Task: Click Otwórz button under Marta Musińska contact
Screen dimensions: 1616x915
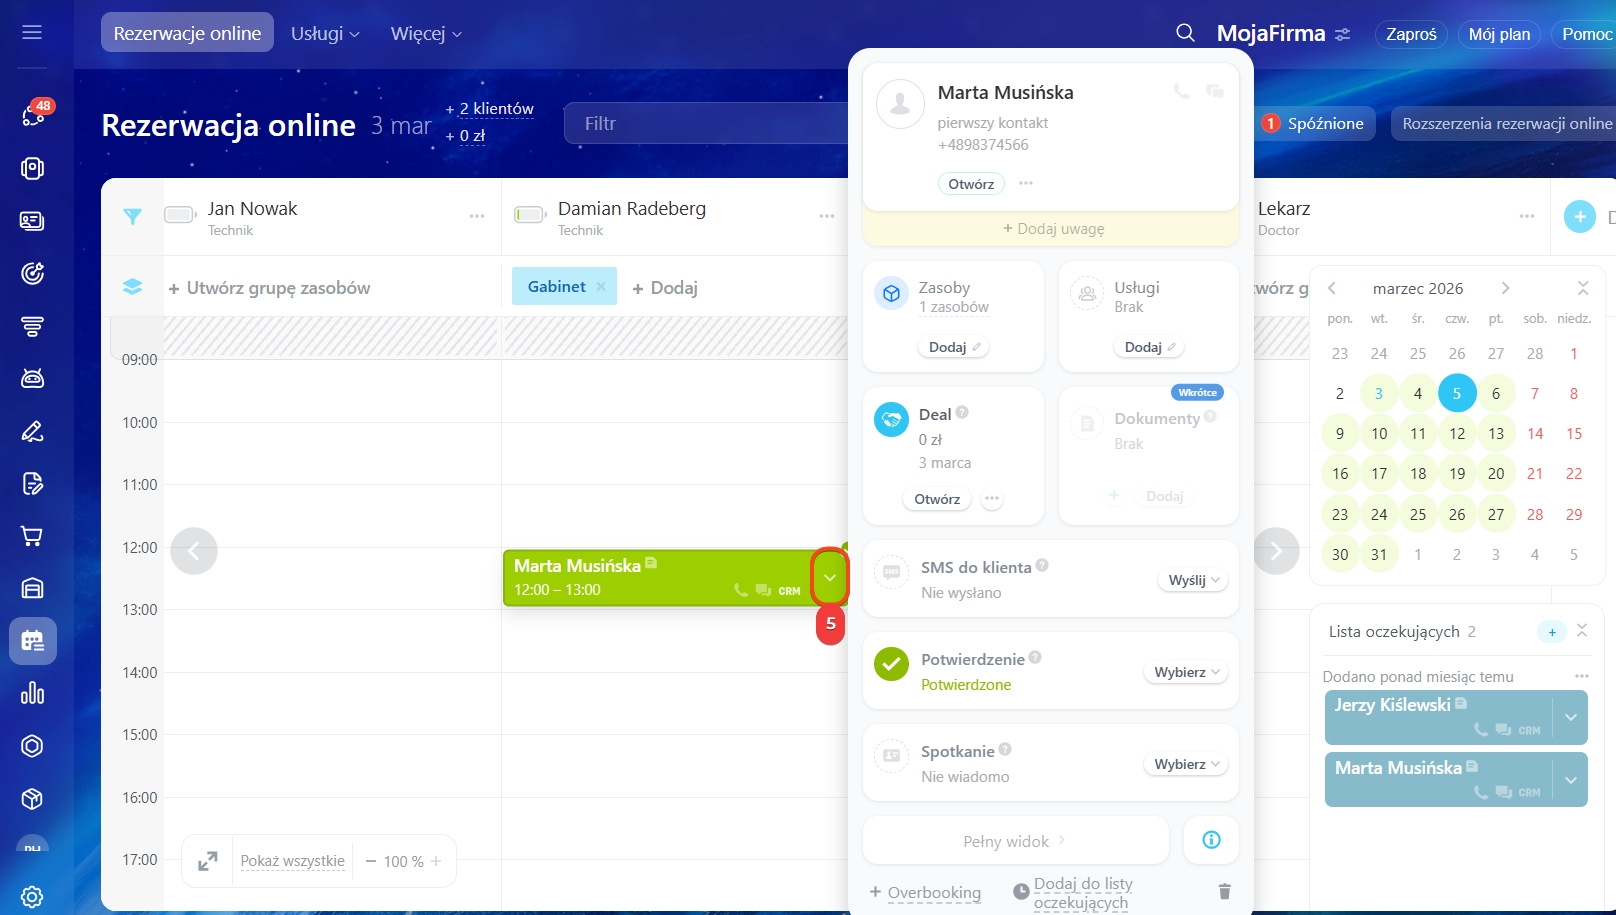Action: (971, 184)
